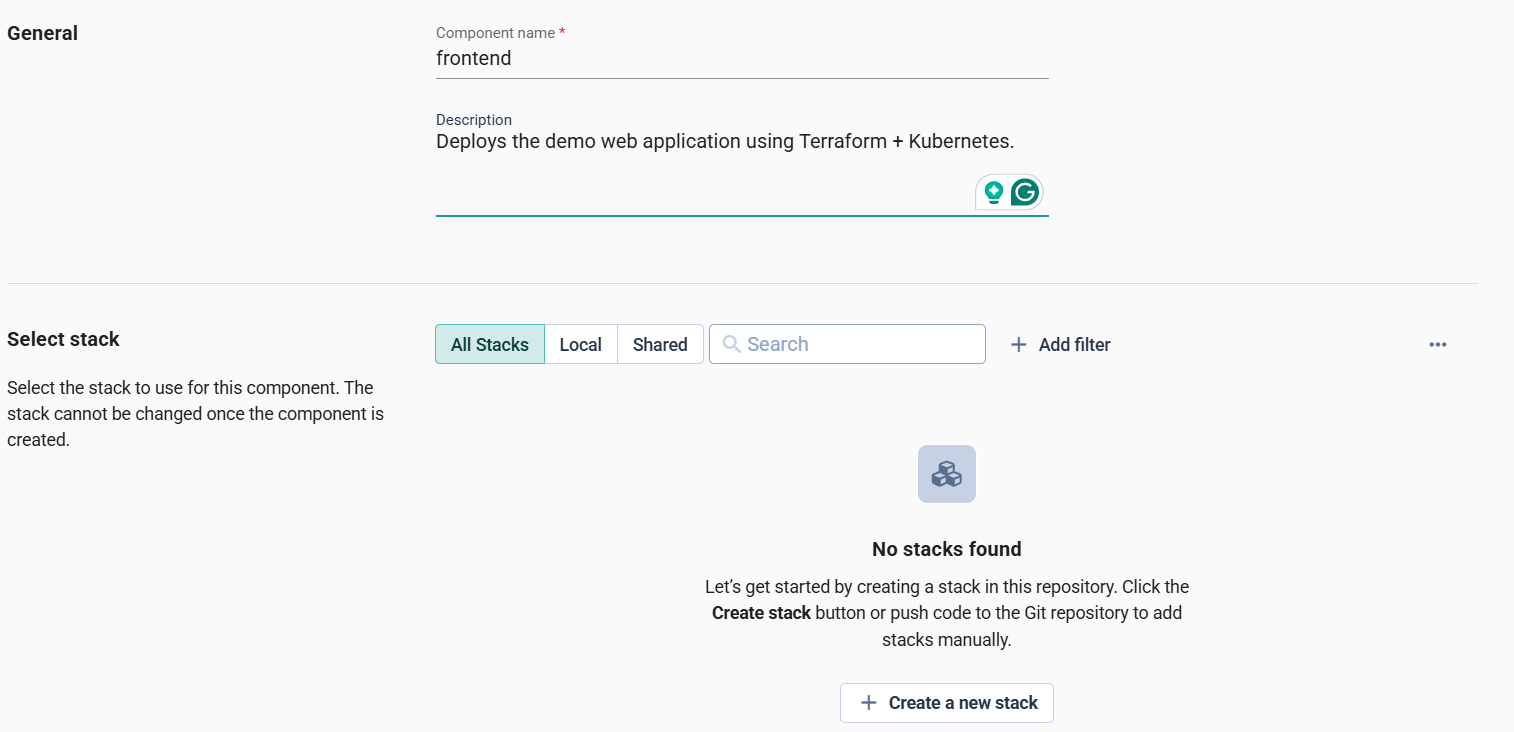Click the Create a new stack button
This screenshot has height=732, width=1514.
(x=946, y=703)
